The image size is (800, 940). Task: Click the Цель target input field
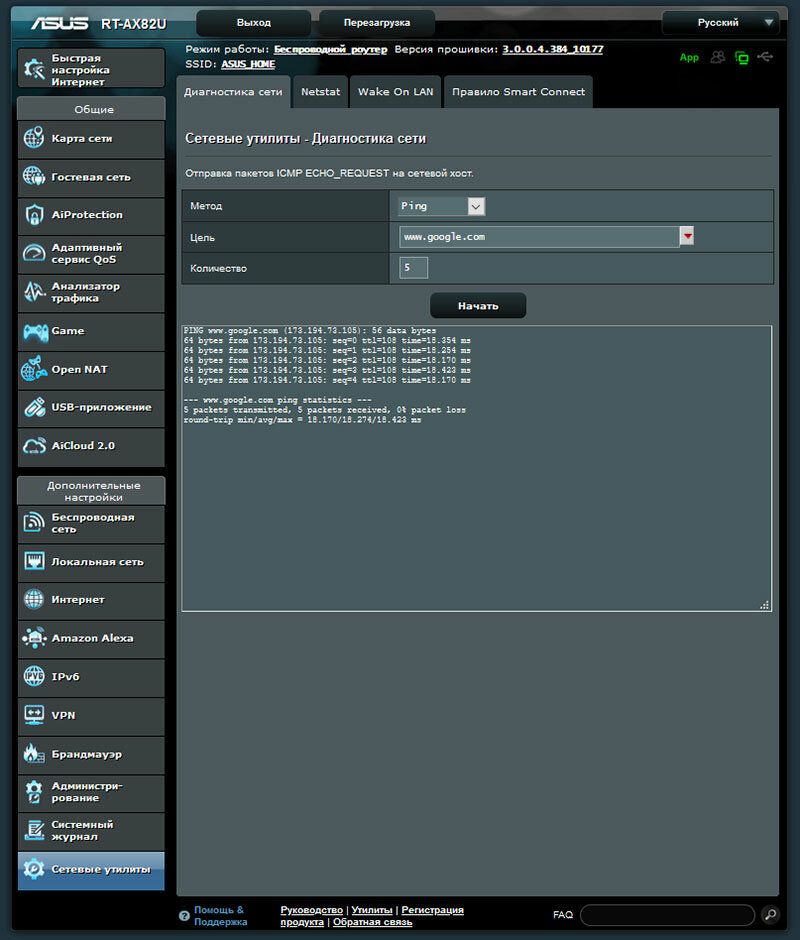(539, 236)
